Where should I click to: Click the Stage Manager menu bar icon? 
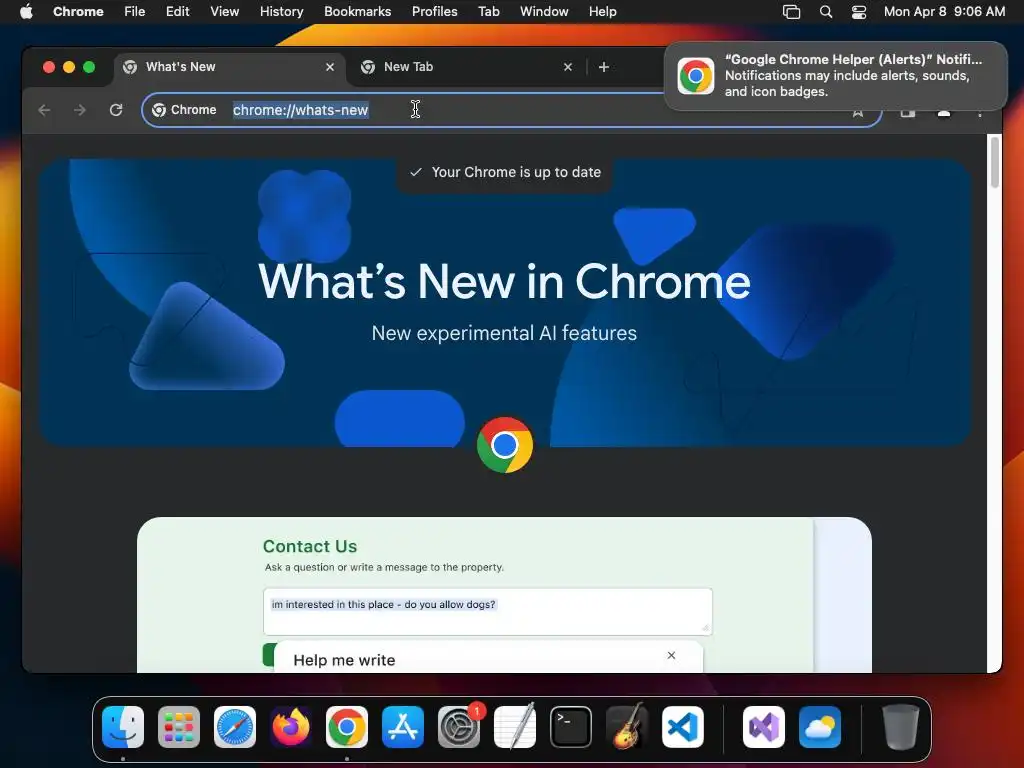click(x=791, y=11)
